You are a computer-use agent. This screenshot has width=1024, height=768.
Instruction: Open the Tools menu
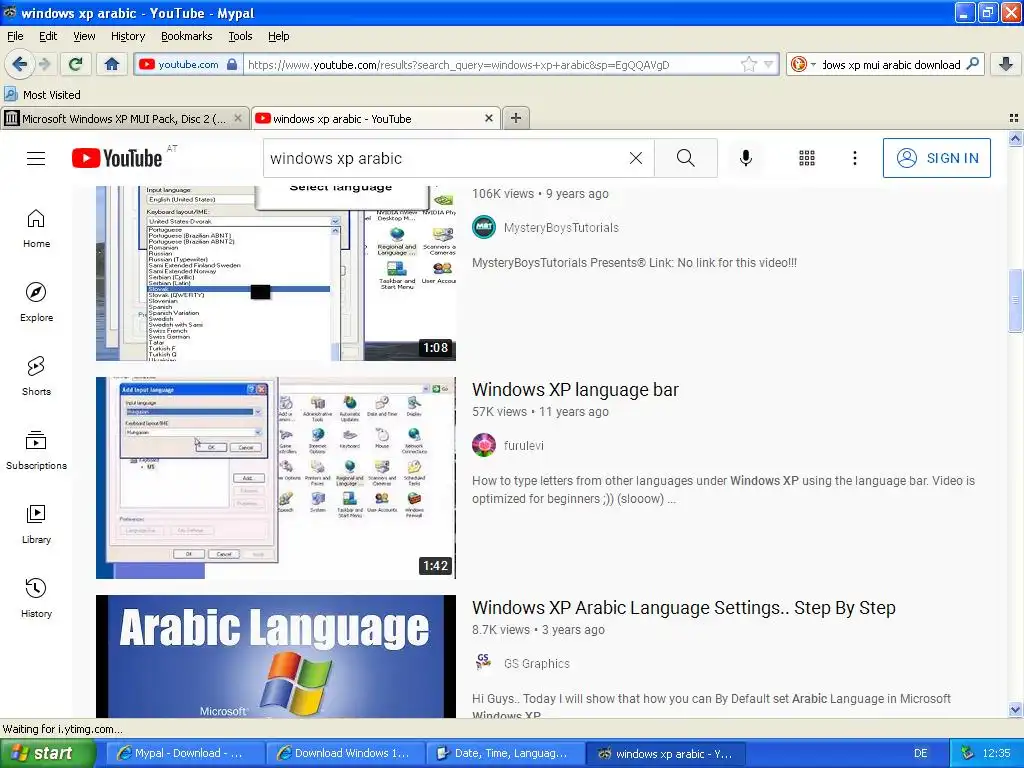coord(240,37)
